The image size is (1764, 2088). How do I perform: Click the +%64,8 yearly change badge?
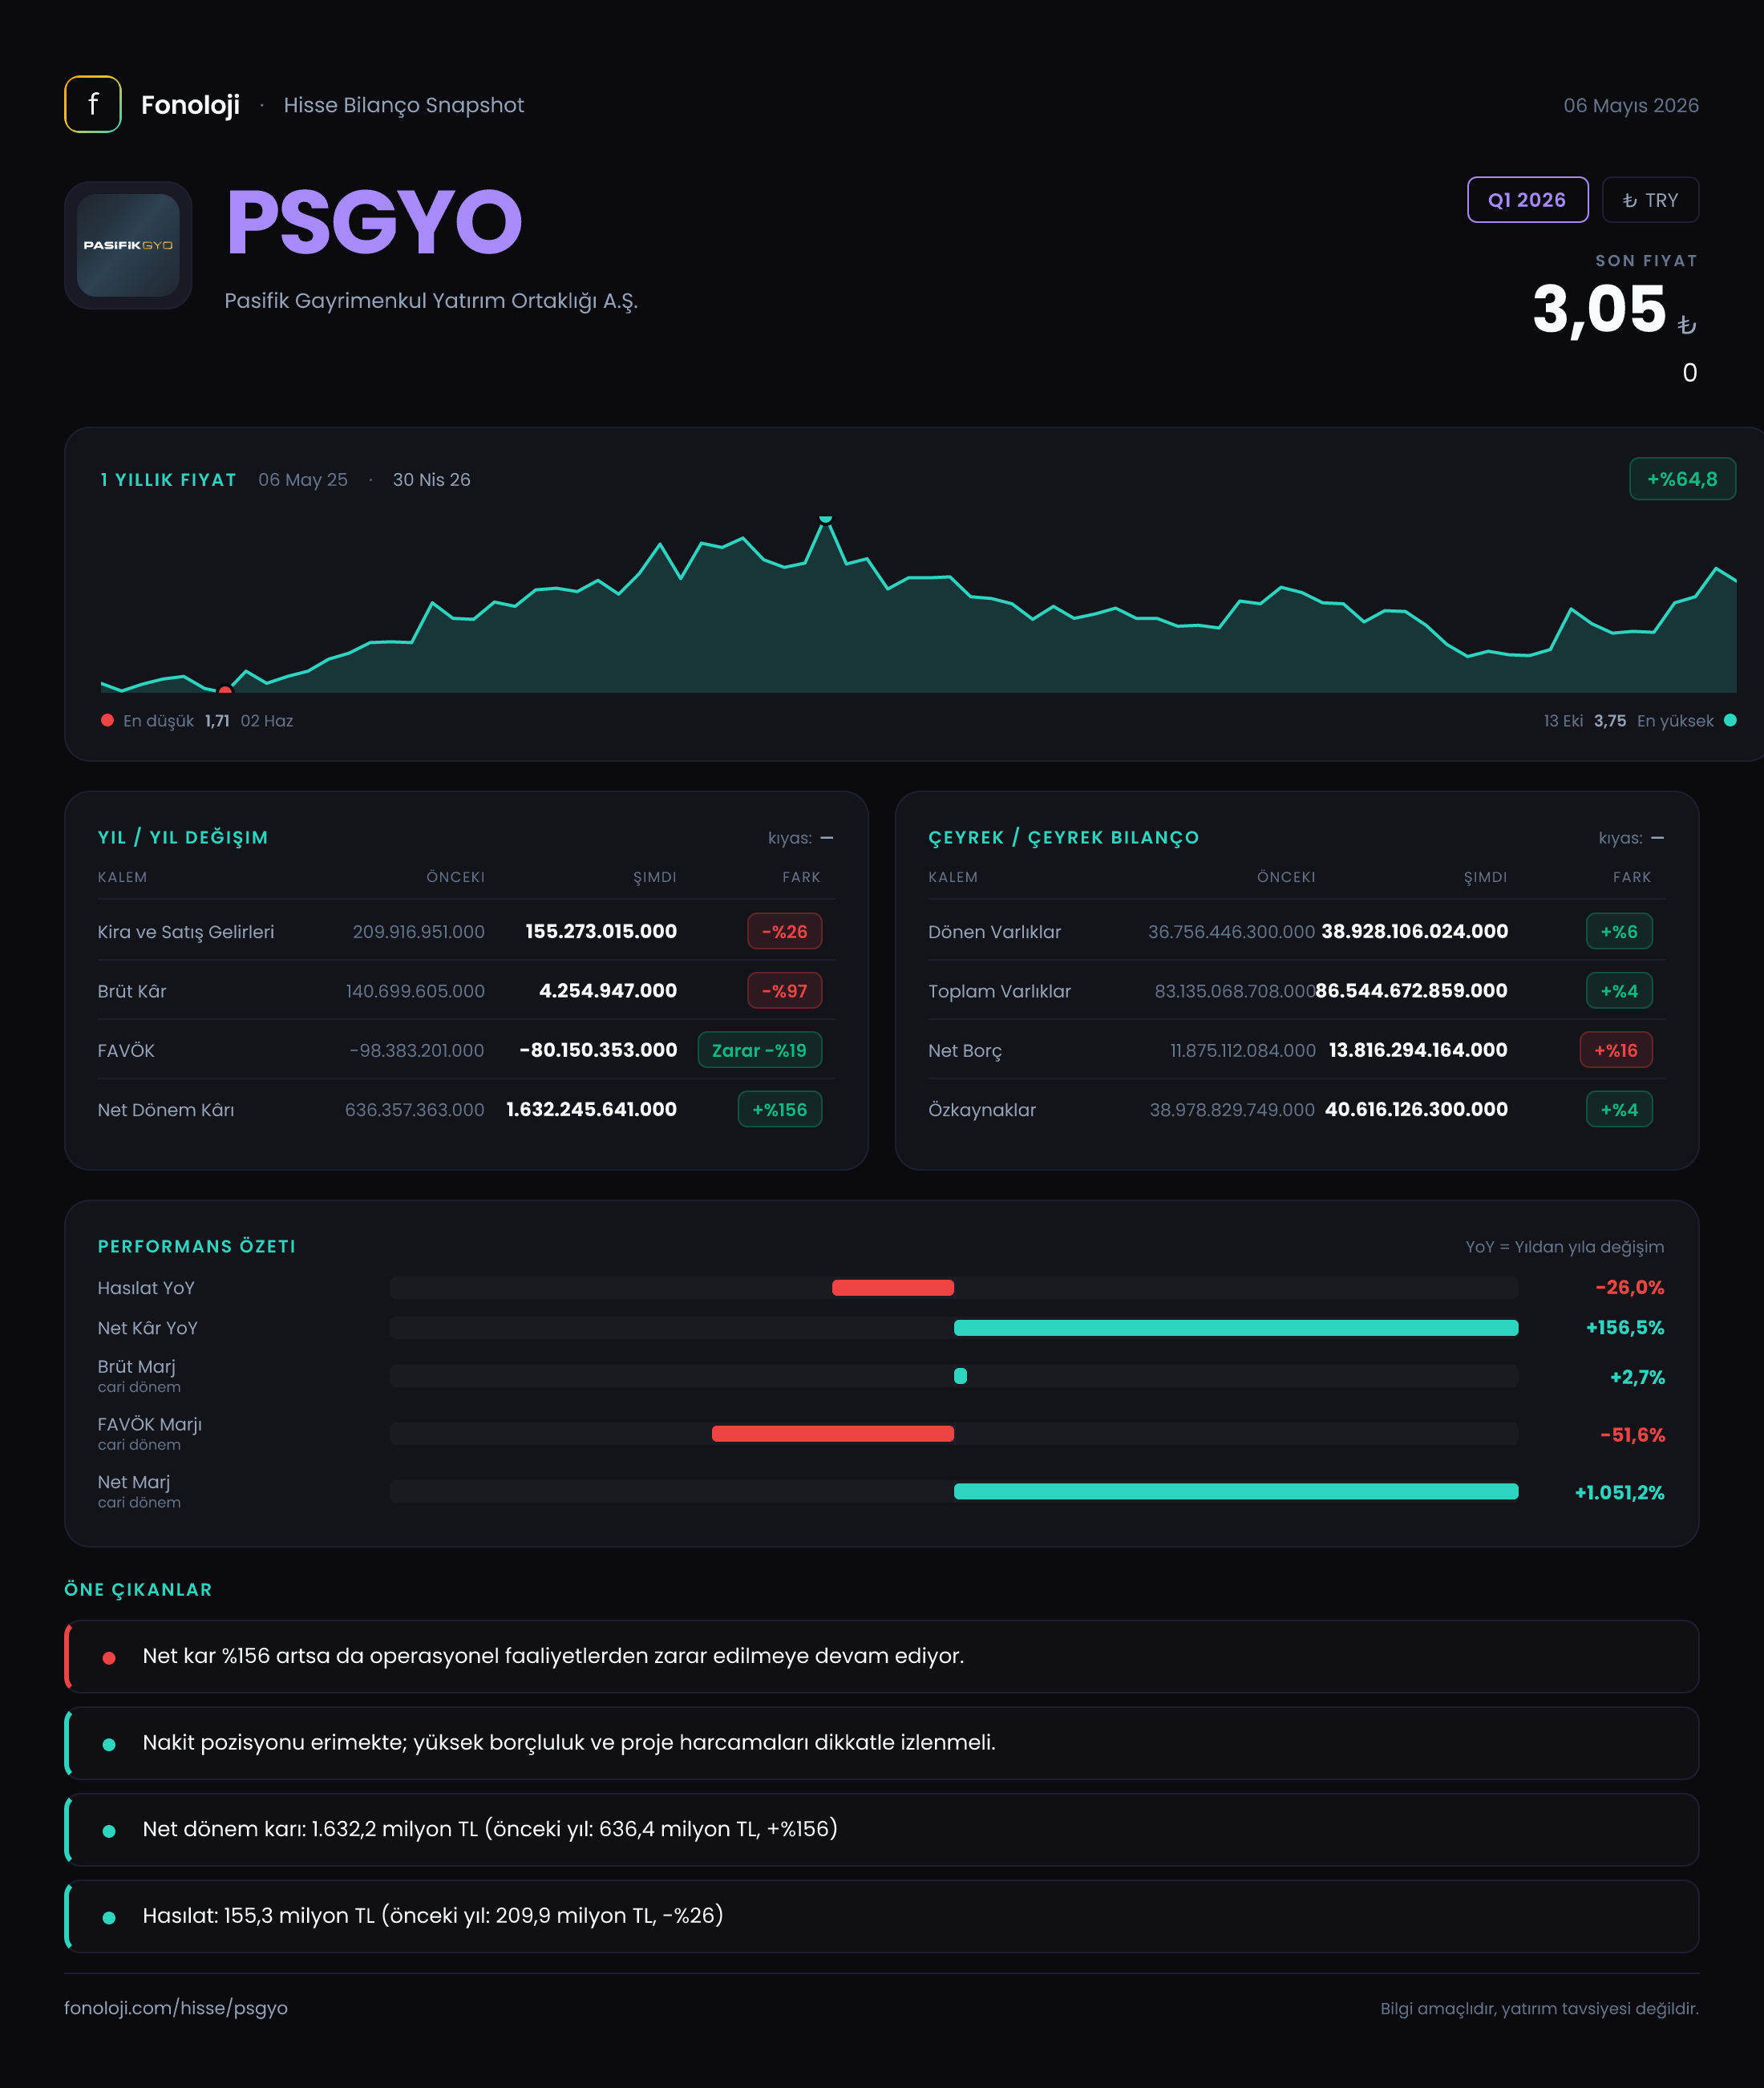click(x=1682, y=479)
